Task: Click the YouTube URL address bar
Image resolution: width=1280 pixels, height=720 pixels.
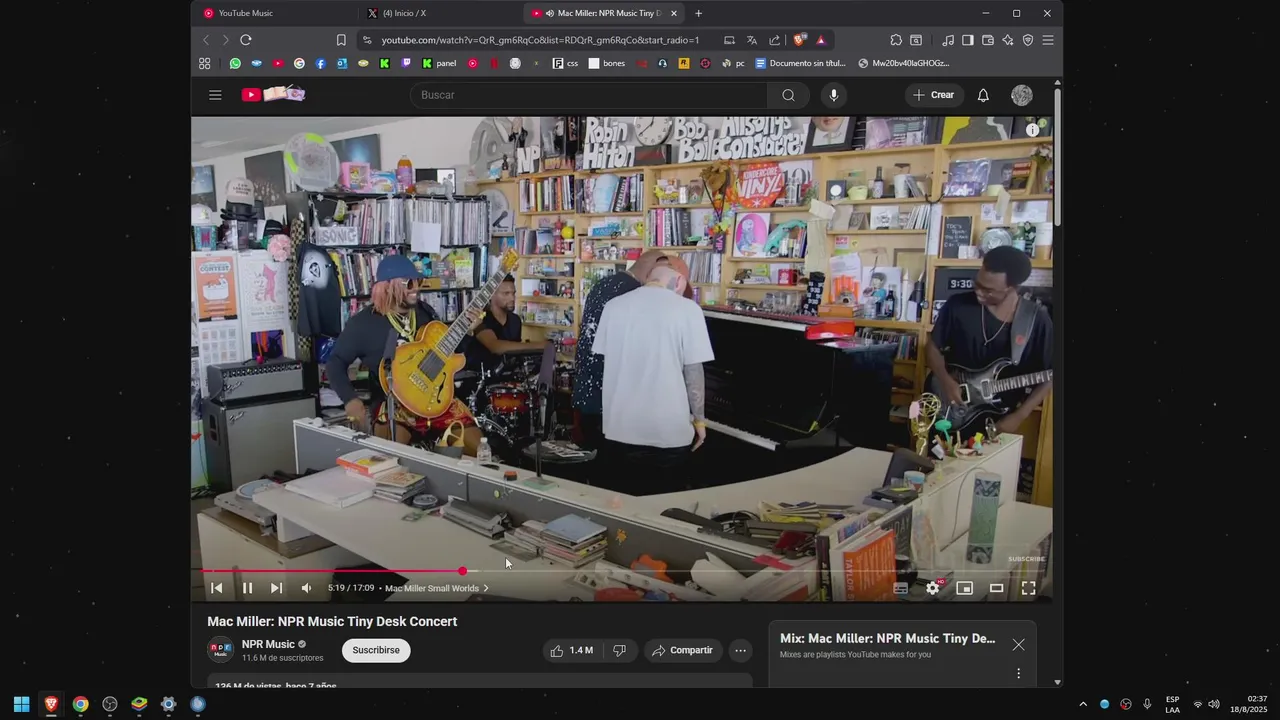Action: pos(540,40)
